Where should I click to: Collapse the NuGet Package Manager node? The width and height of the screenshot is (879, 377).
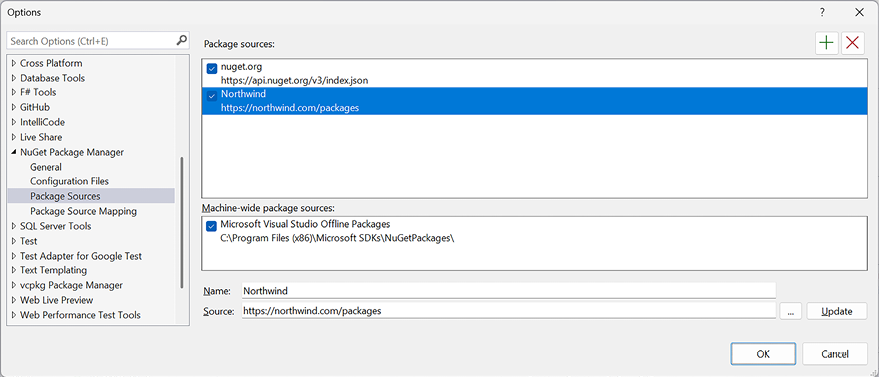coord(14,152)
